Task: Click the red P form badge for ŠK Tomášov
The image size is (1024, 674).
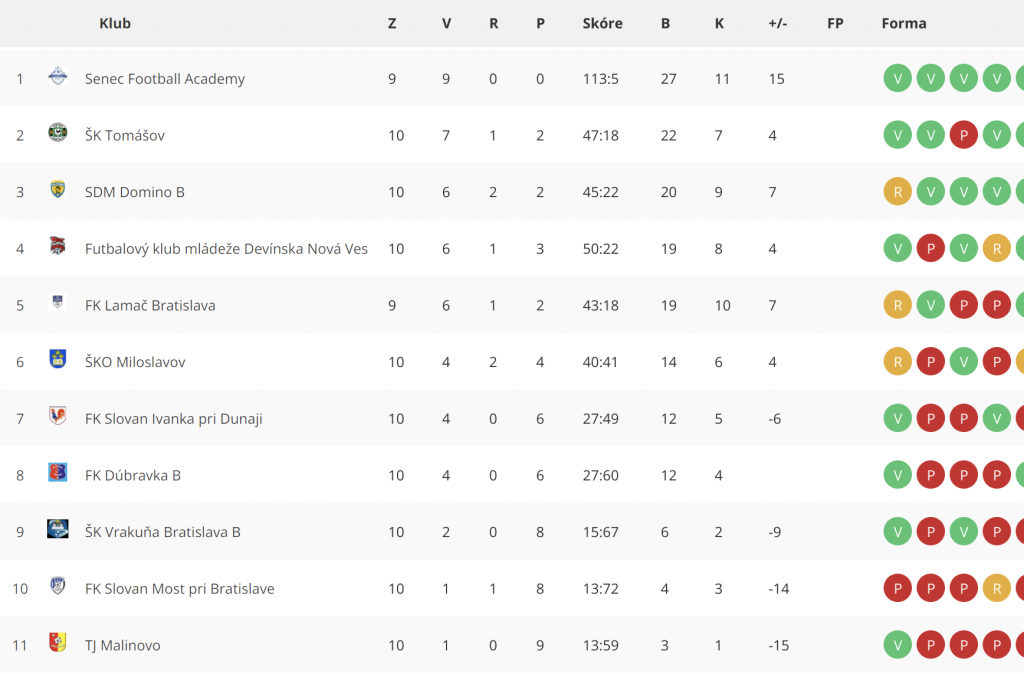Action: (963, 135)
